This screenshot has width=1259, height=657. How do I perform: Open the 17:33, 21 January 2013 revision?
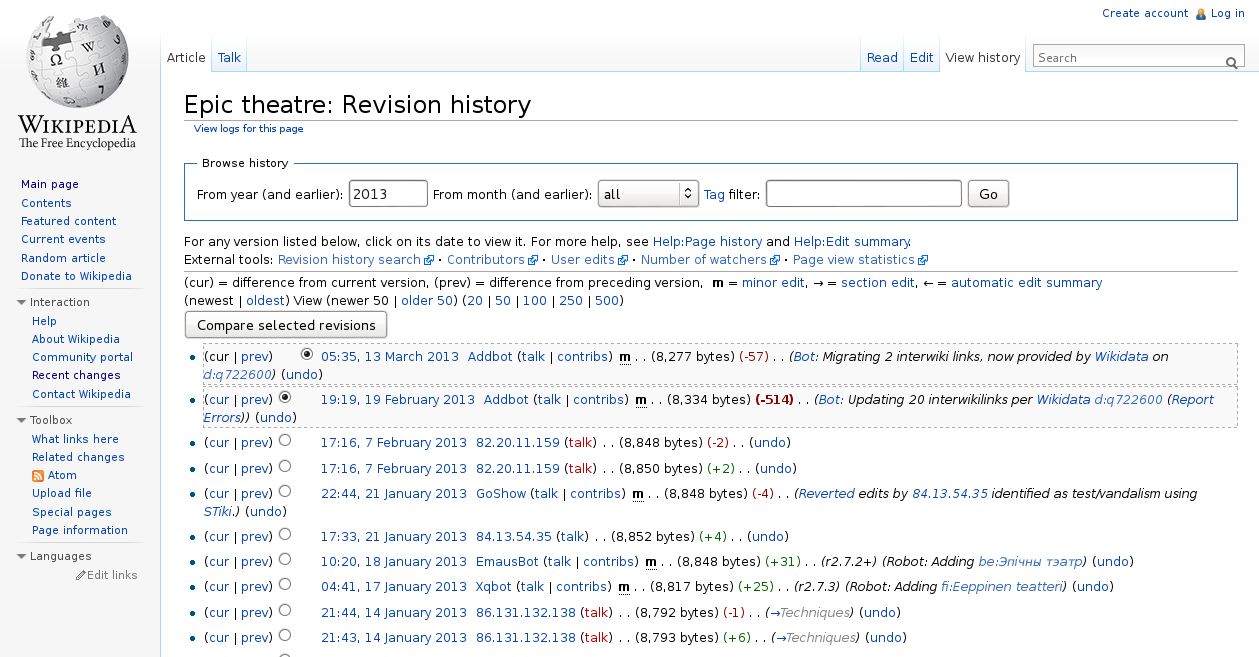coord(394,537)
